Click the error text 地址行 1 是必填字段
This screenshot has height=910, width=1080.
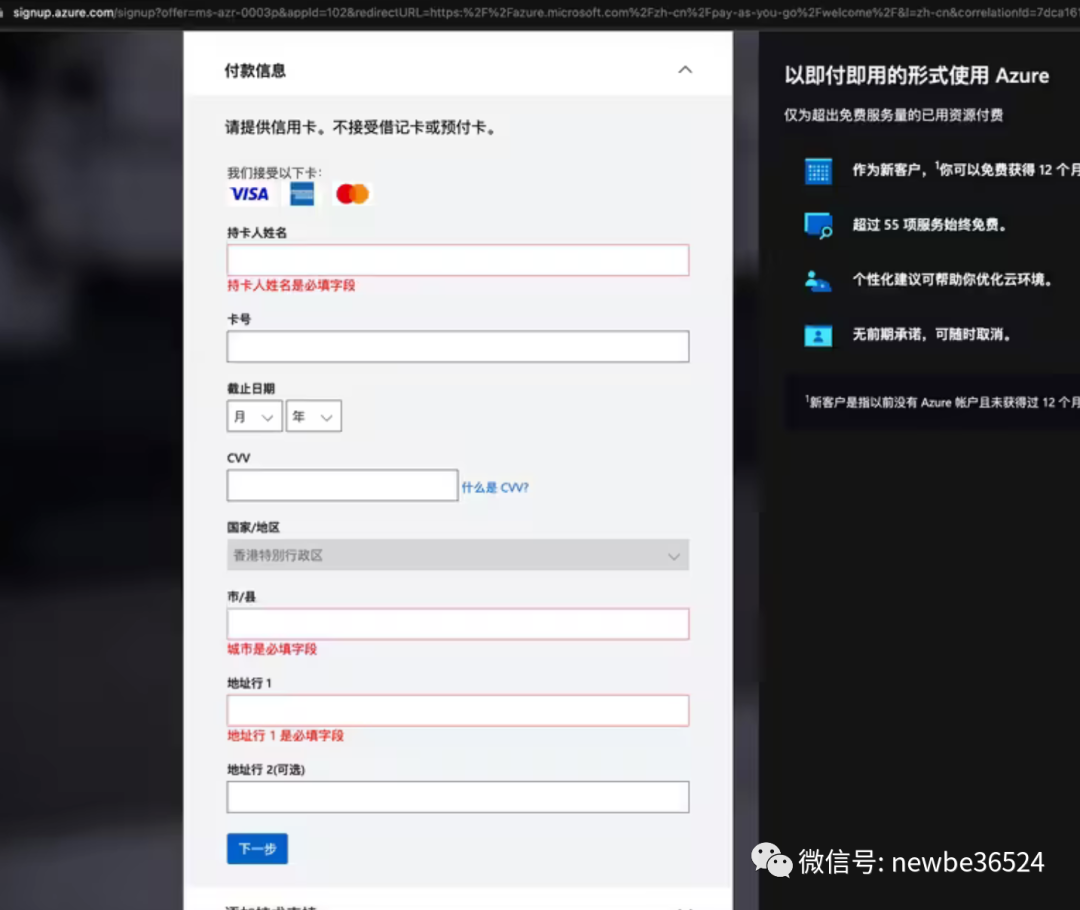pyautogui.click(x=285, y=736)
